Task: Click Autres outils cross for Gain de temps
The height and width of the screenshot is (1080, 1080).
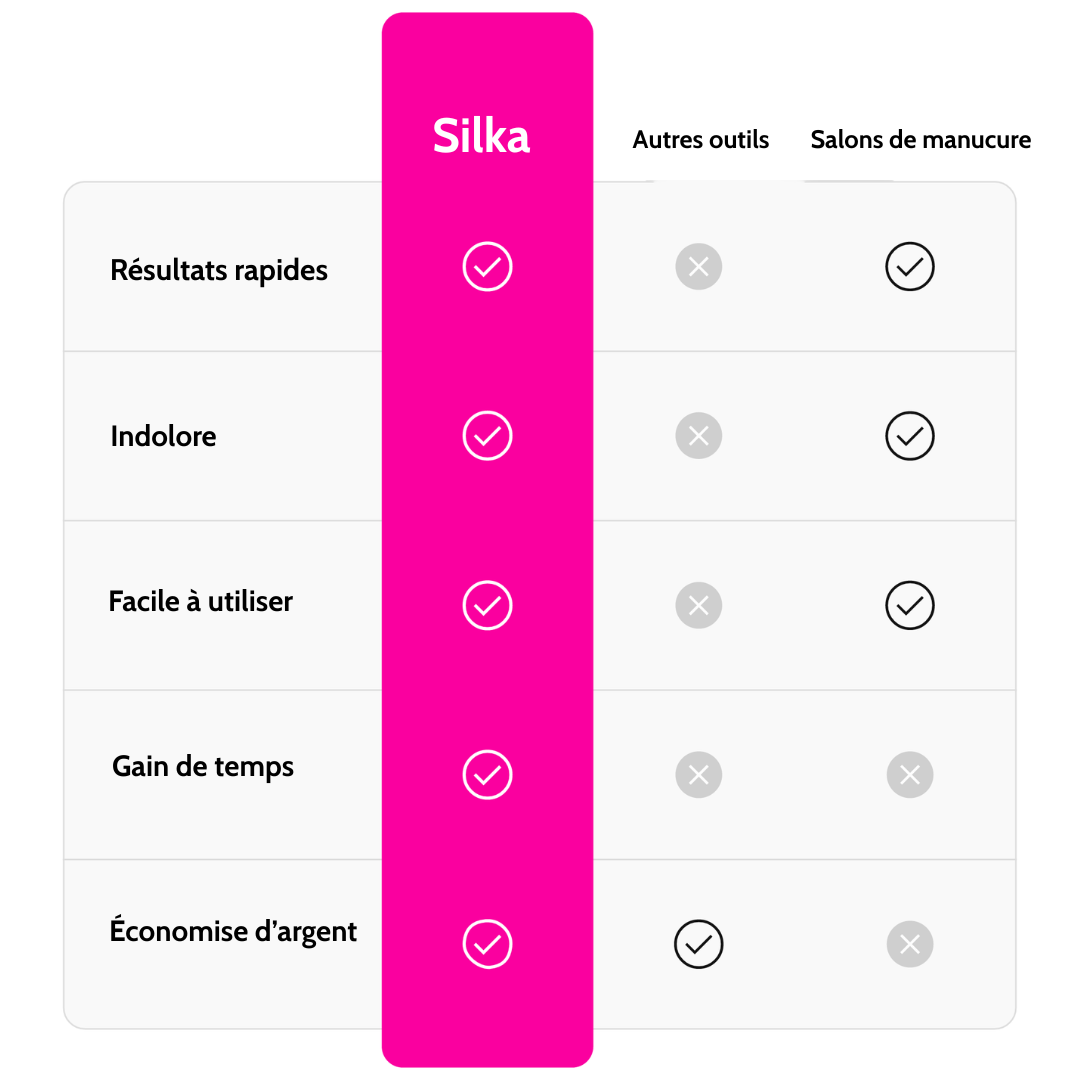Action: click(698, 774)
